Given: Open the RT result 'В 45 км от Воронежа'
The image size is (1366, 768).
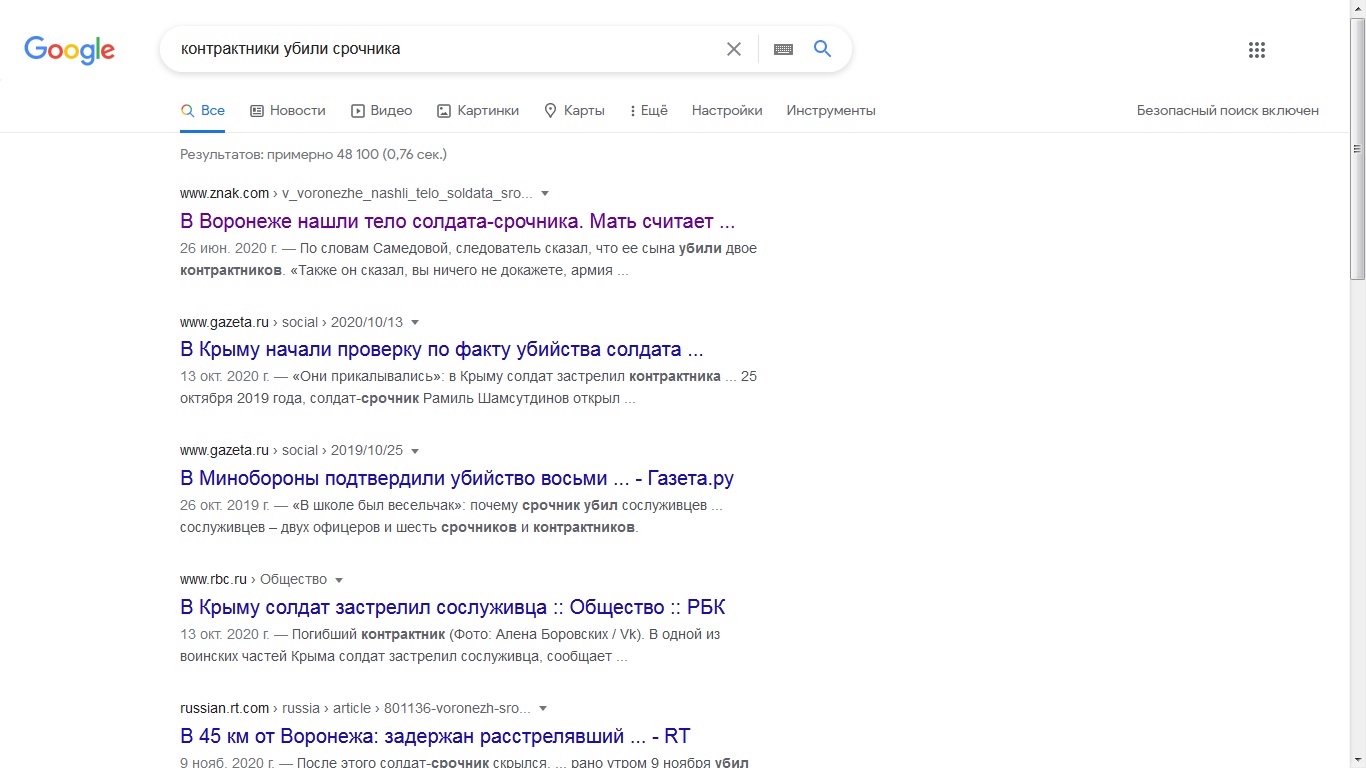Looking at the screenshot, I should pos(435,736).
